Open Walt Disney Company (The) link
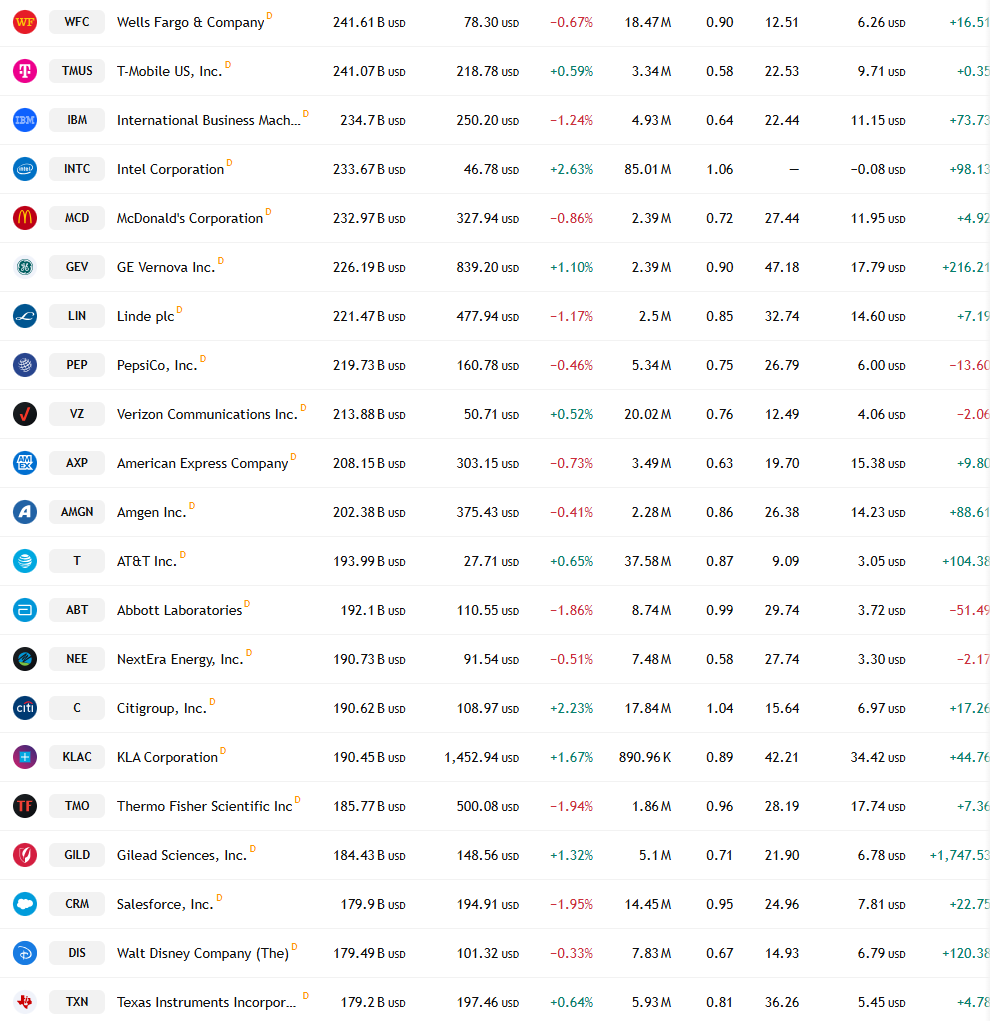This screenshot has width=990, height=1021. point(203,953)
